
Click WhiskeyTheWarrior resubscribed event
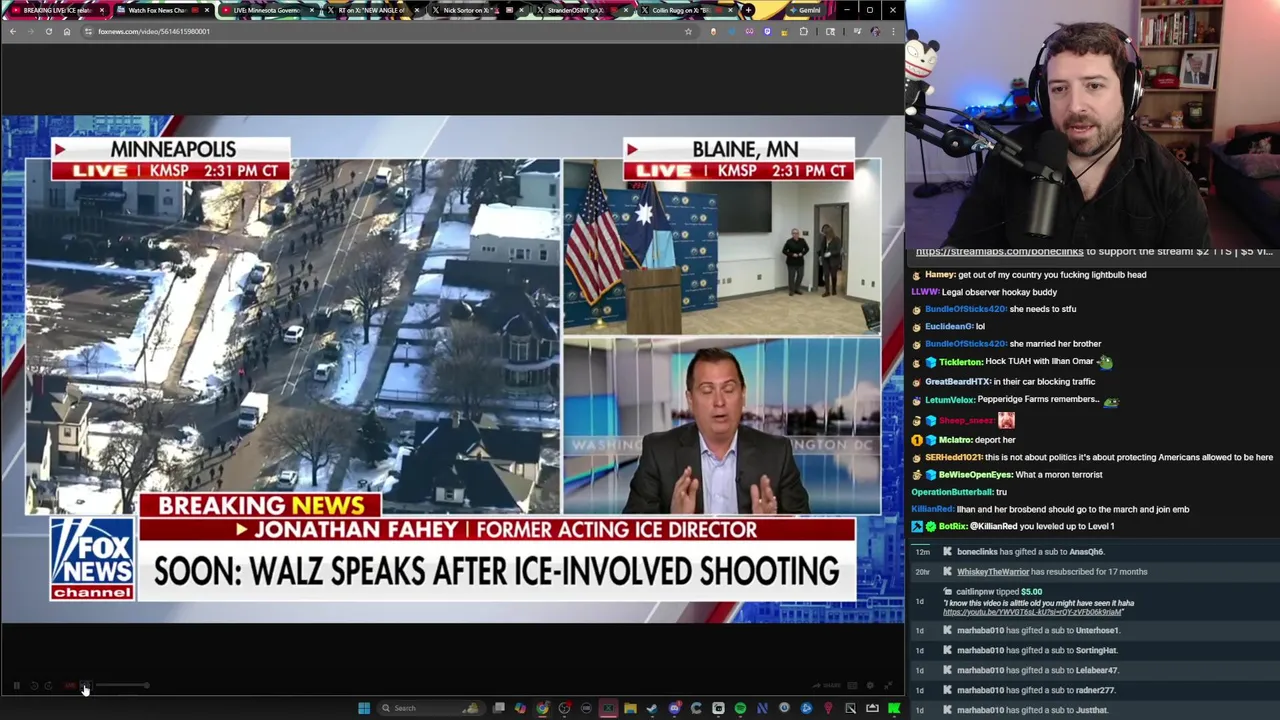1052,572
